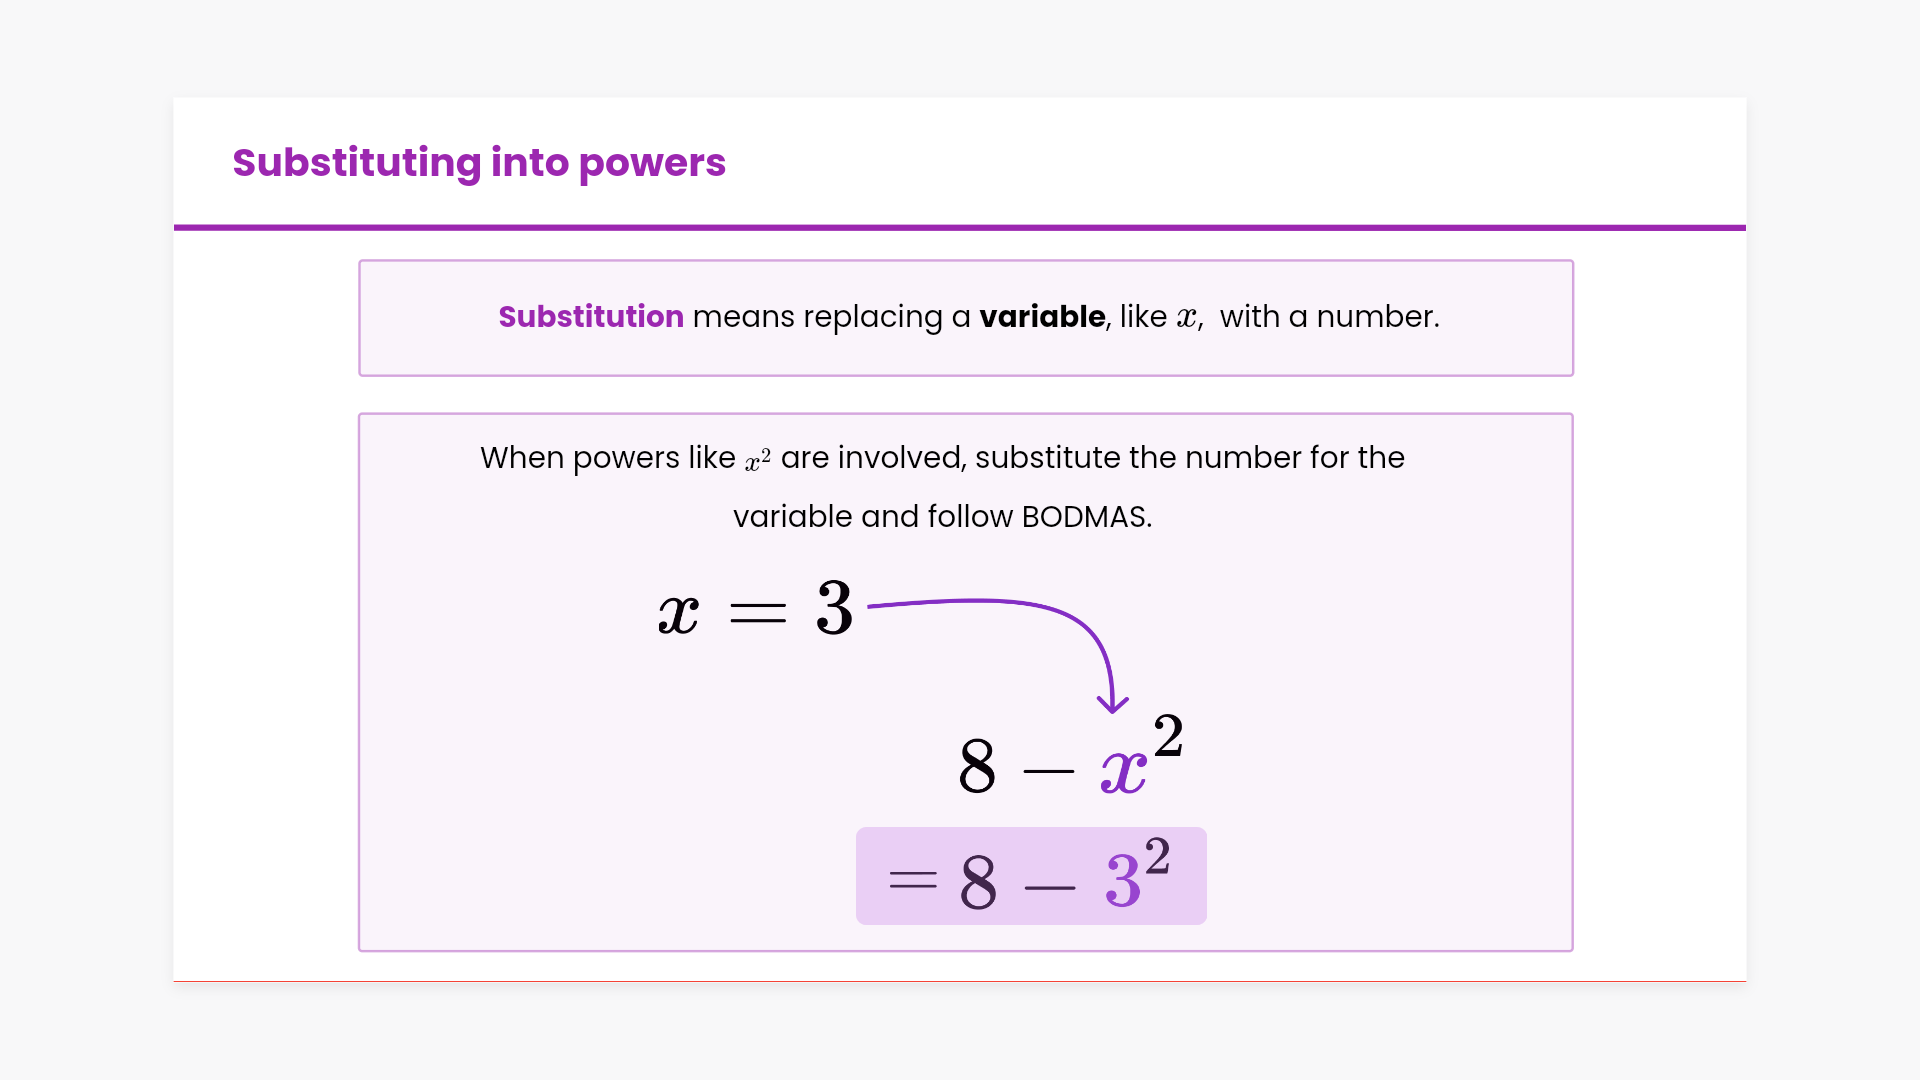This screenshot has height=1080, width=1920.
Task: Click the italic x in the definition sentence
Action: pos(1186,318)
